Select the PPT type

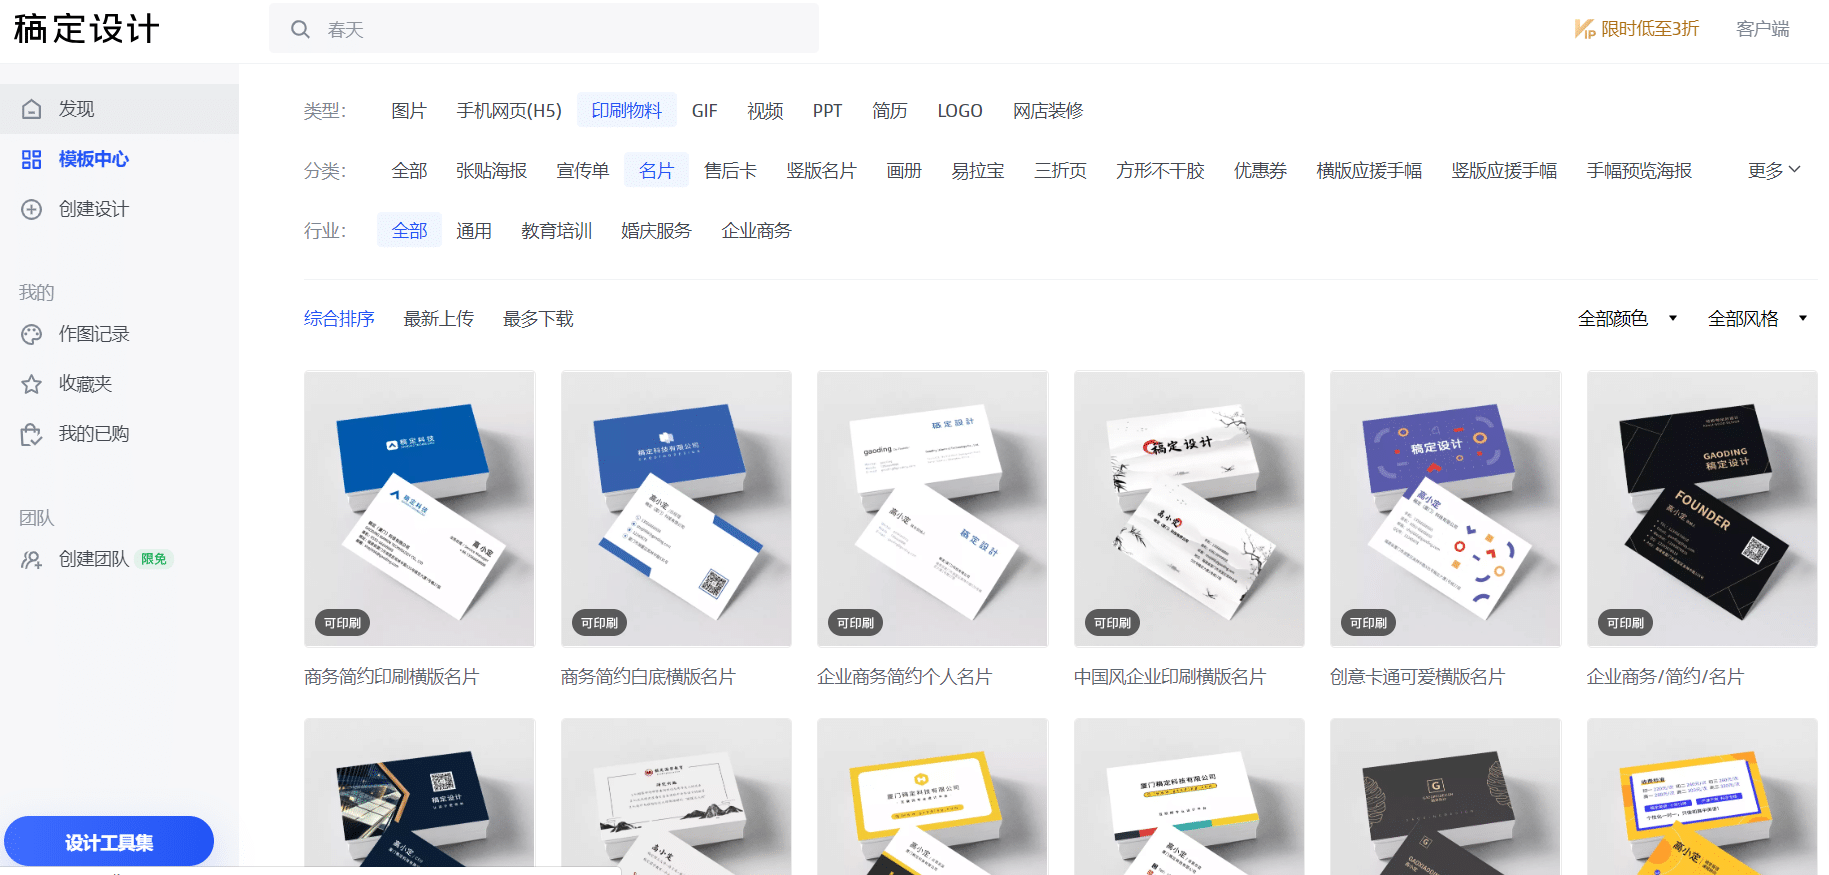coord(827,110)
